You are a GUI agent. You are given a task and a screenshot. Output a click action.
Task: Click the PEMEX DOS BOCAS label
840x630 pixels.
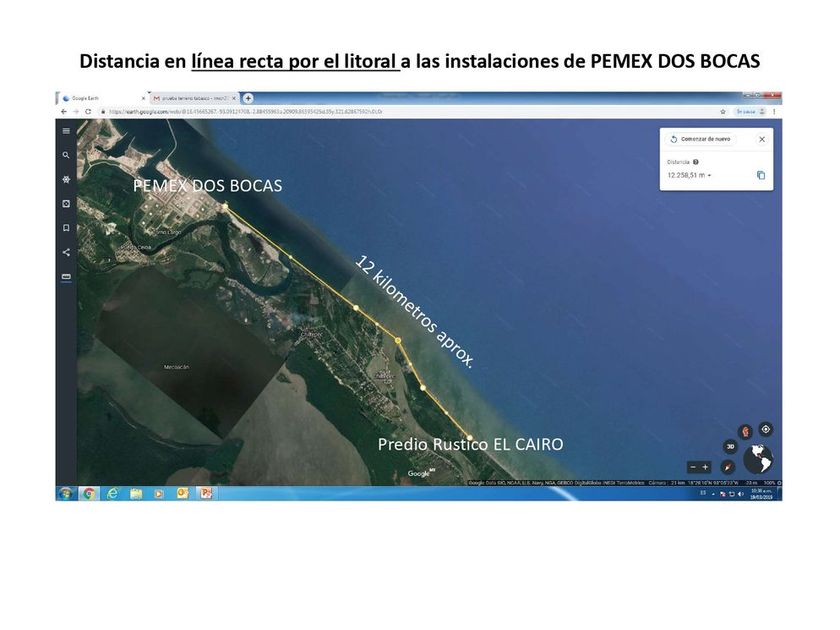pyautogui.click(x=207, y=185)
